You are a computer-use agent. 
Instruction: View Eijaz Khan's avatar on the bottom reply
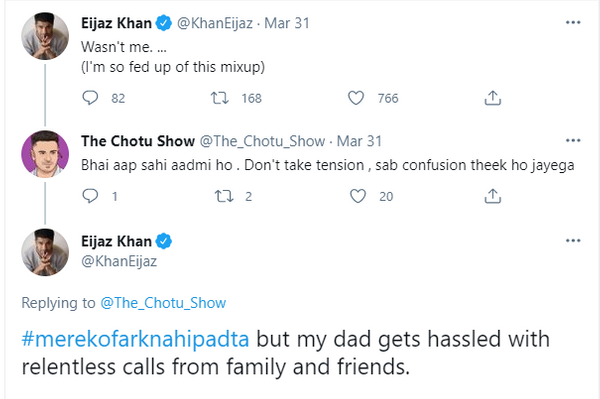[x=45, y=252]
